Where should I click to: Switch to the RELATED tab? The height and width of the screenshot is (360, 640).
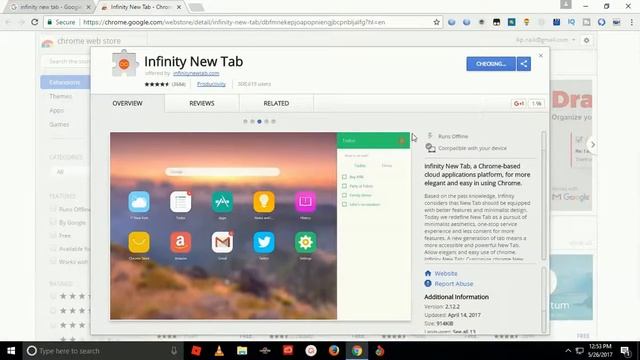click(276, 103)
